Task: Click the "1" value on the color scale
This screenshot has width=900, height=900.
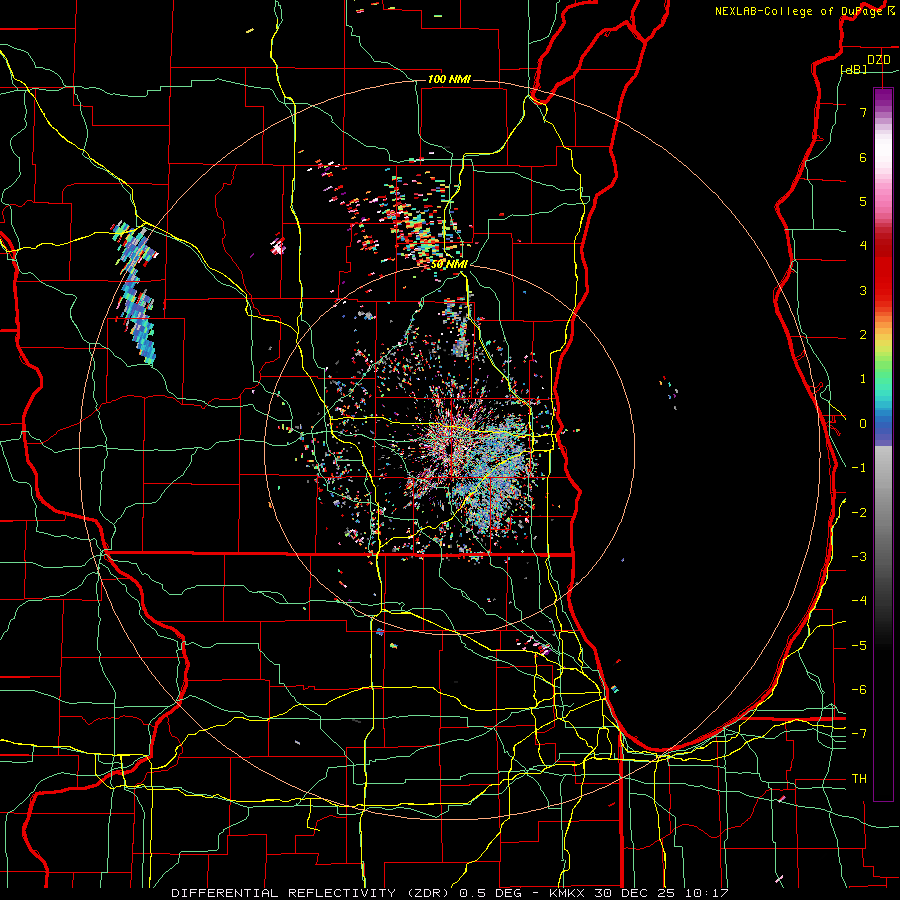Action: click(x=863, y=379)
